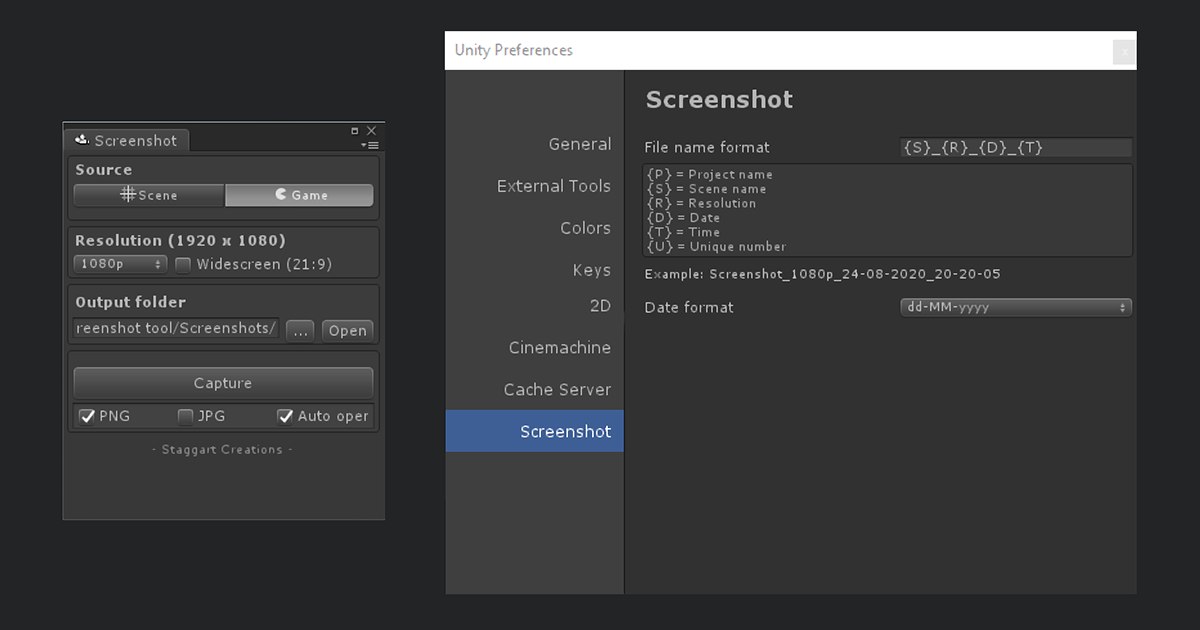This screenshot has width=1200, height=630.
Task: Click the output folder path field
Action: coord(177,329)
